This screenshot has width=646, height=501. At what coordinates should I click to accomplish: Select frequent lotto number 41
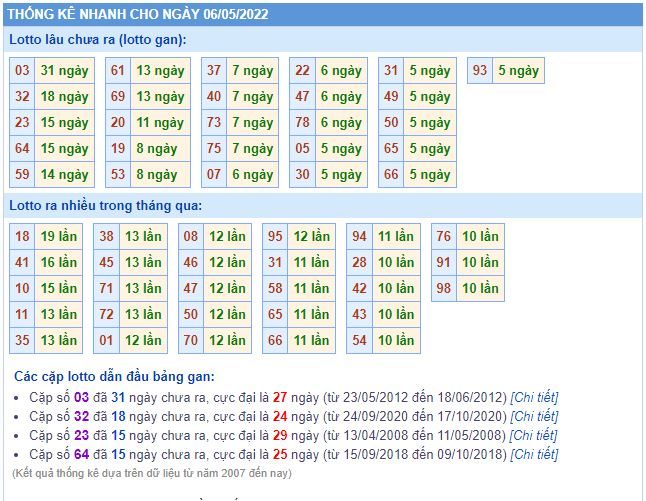pyautogui.click(x=22, y=262)
